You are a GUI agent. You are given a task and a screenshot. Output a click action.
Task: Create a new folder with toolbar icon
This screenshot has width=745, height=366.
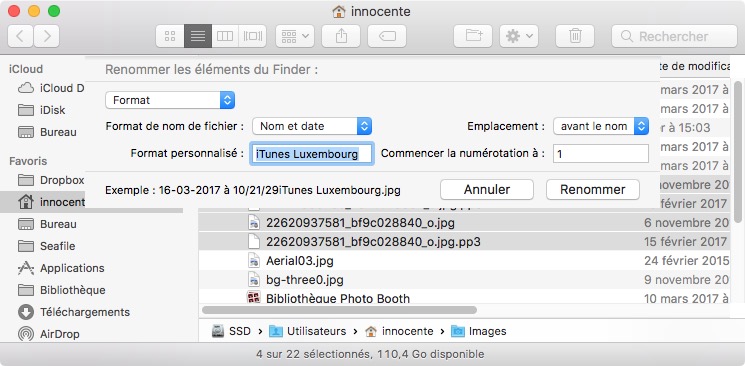coord(473,36)
